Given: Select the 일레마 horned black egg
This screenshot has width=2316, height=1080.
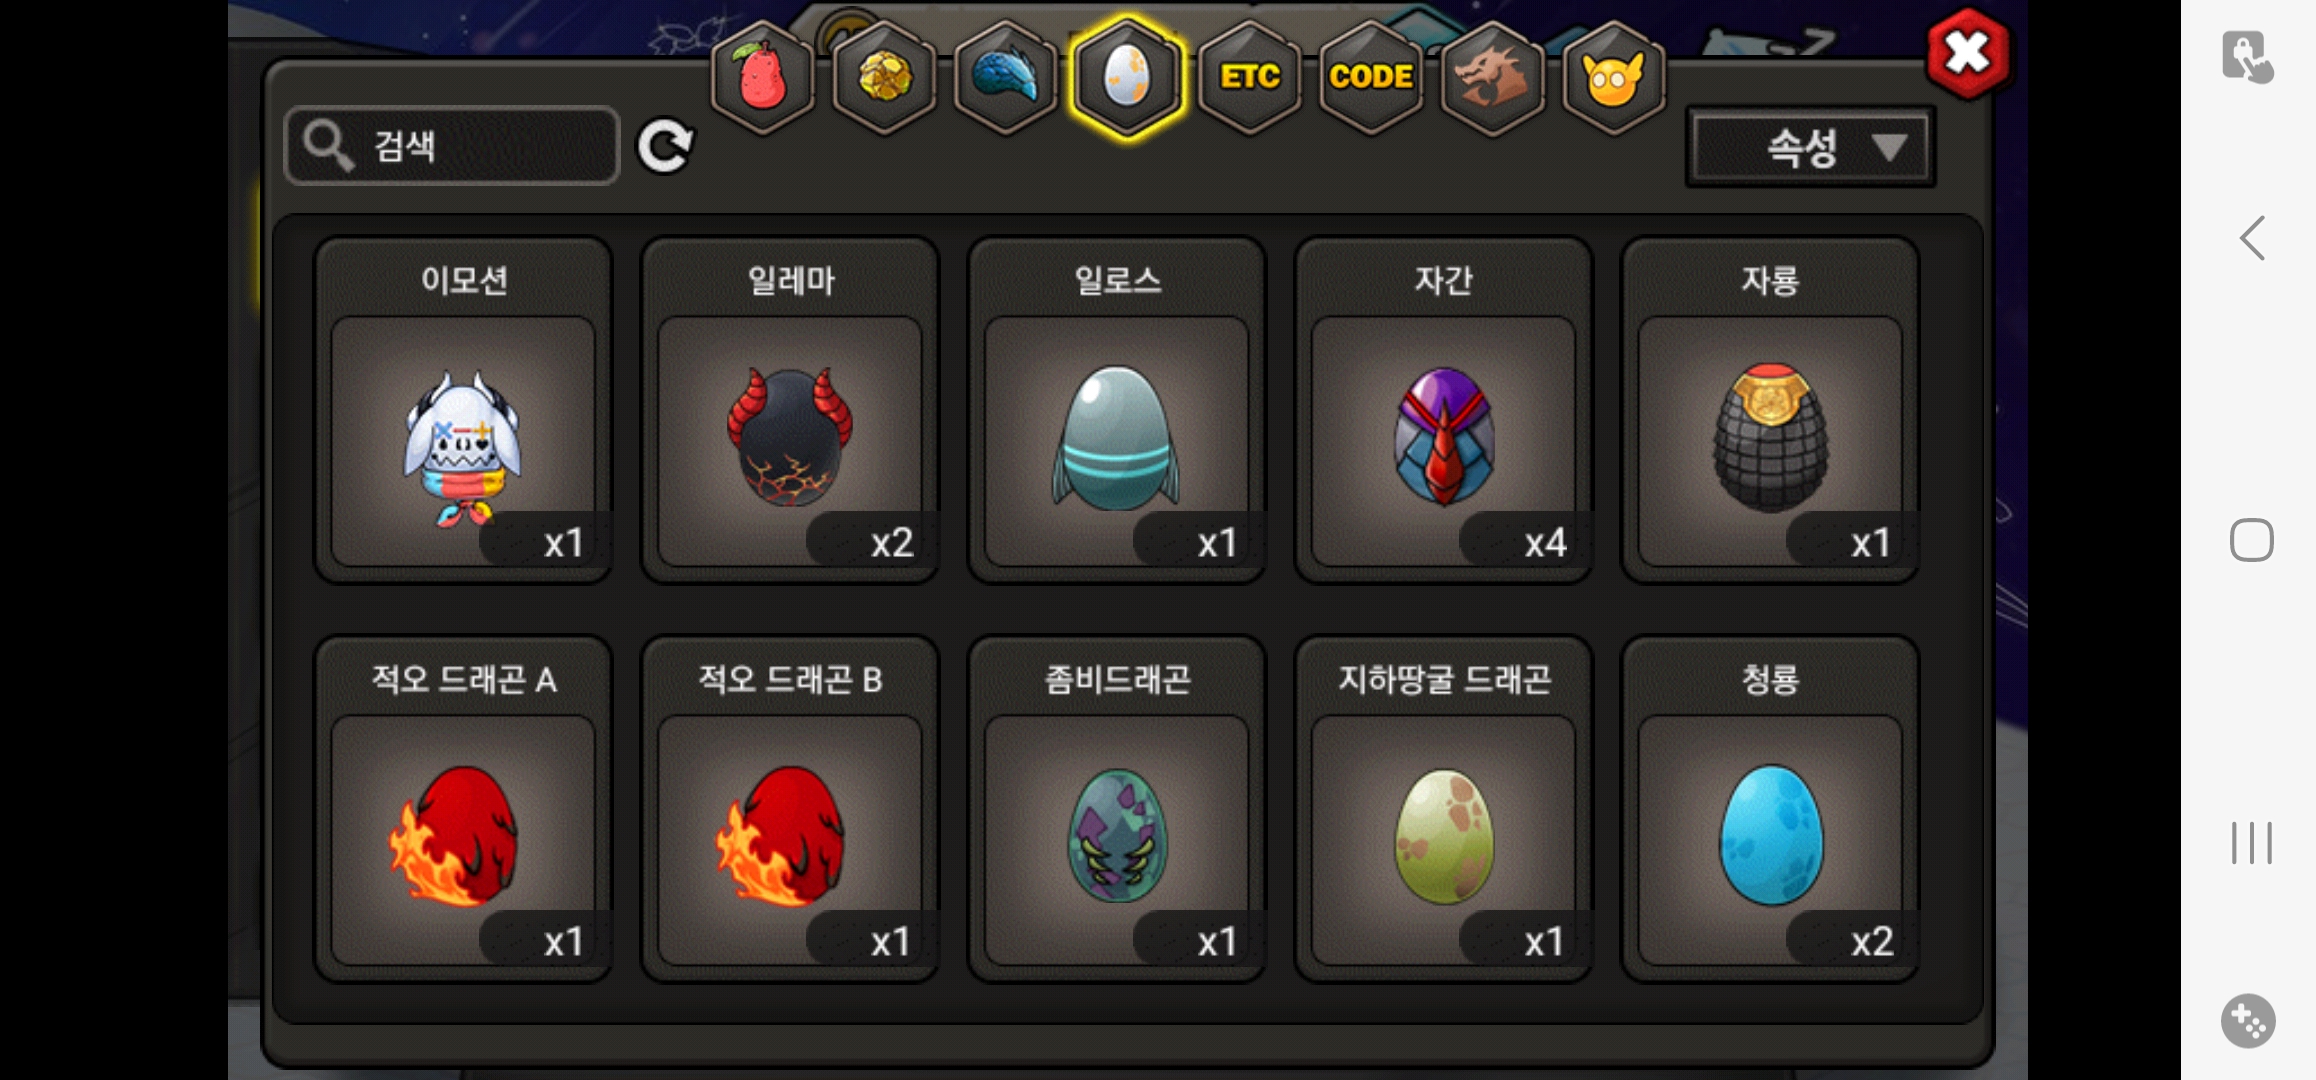Looking at the screenshot, I should point(790,410).
